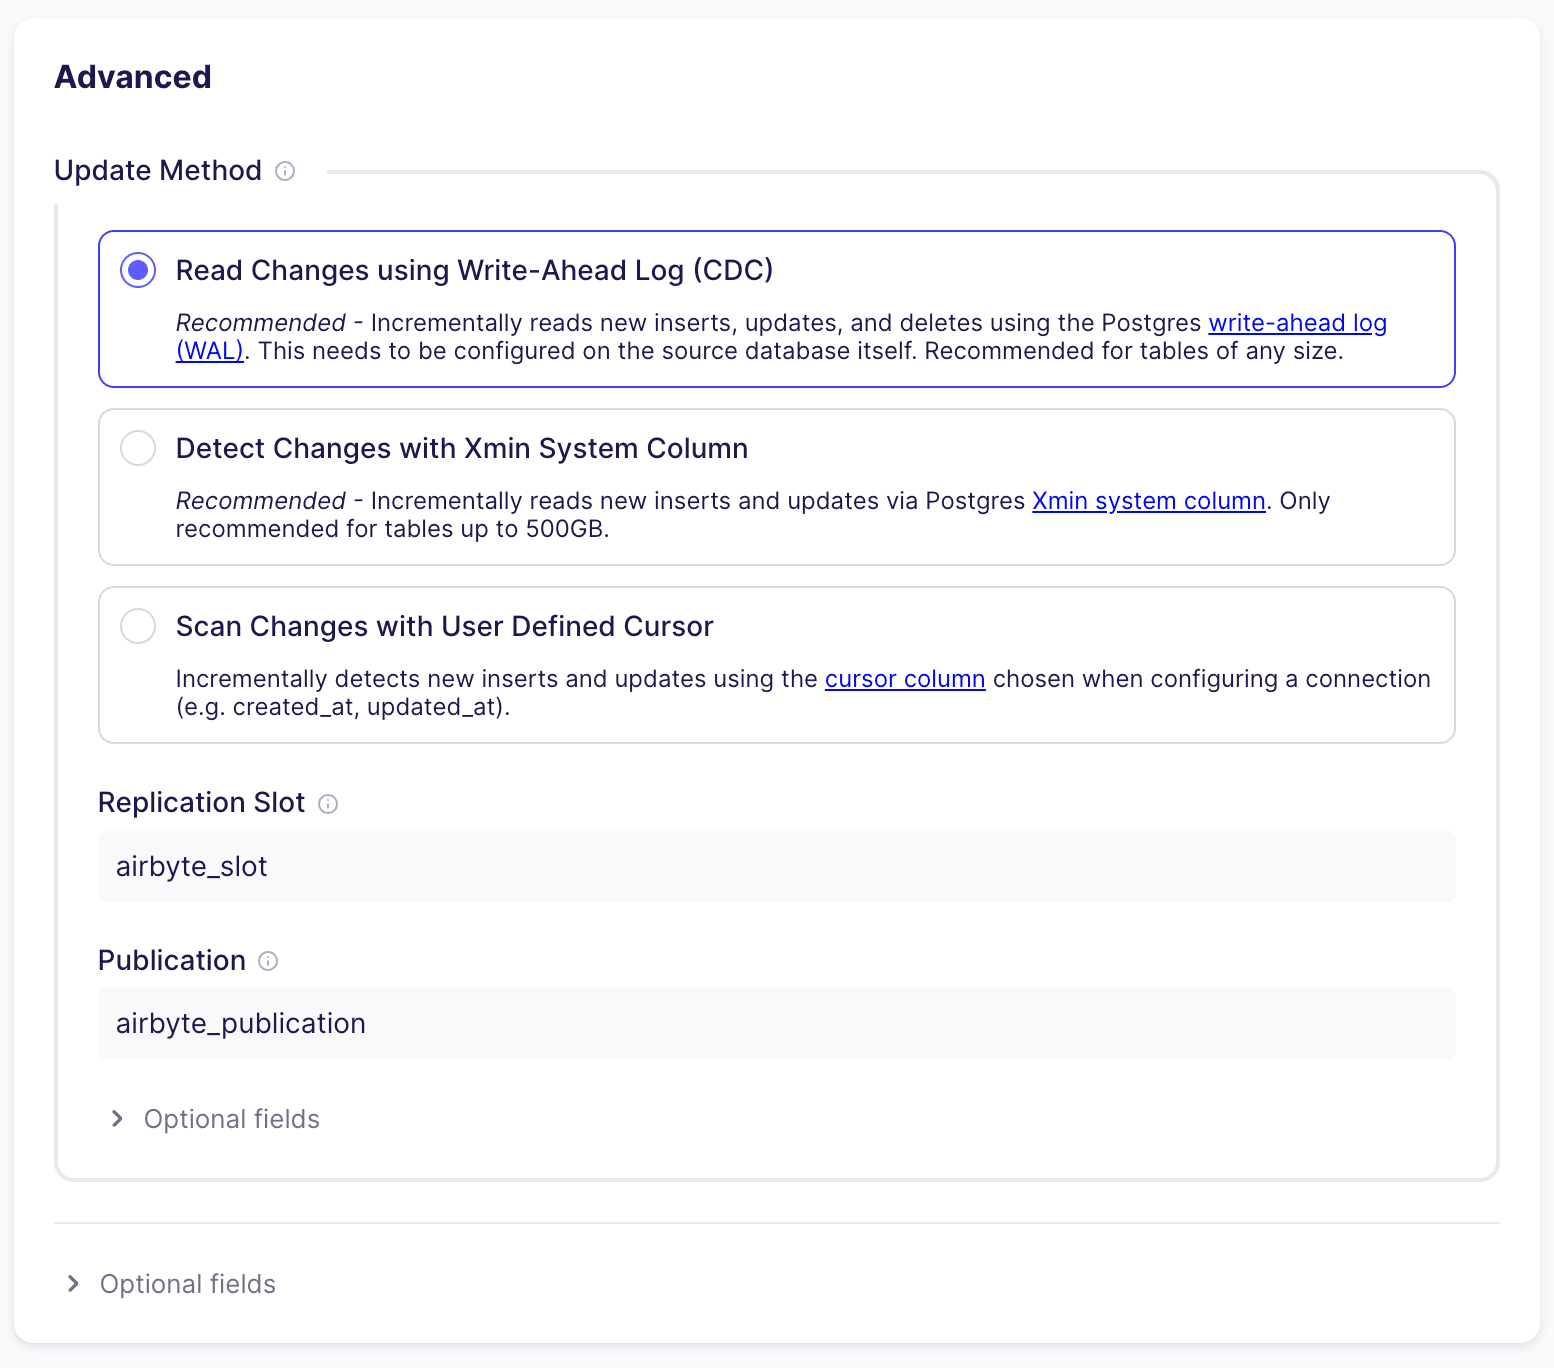Expand Optional fields in the Update Method section
1554x1368 pixels.
[x=231, y=1118]
